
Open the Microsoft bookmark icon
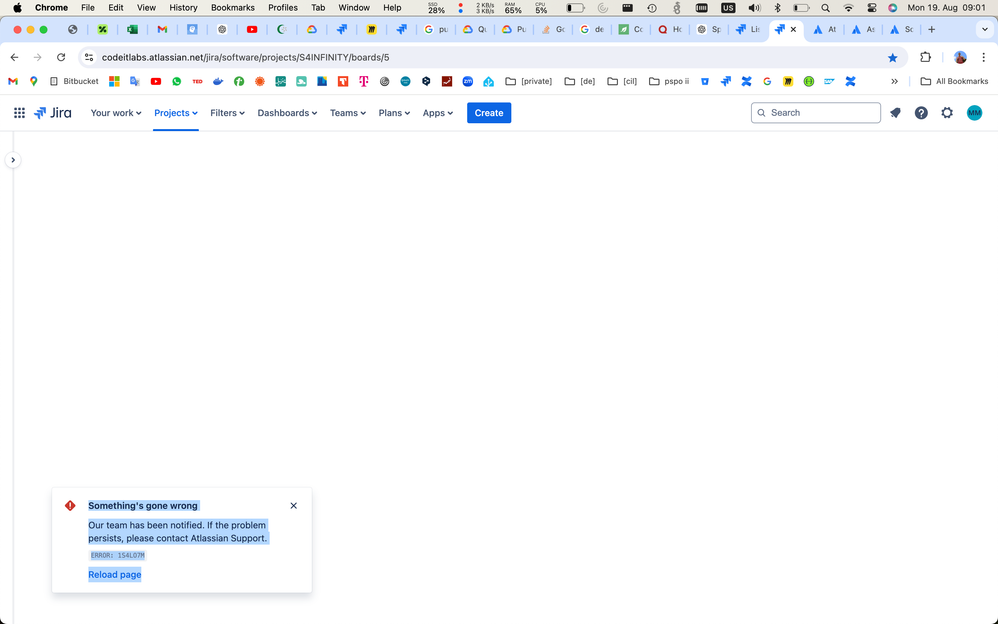tap(115, 82)
